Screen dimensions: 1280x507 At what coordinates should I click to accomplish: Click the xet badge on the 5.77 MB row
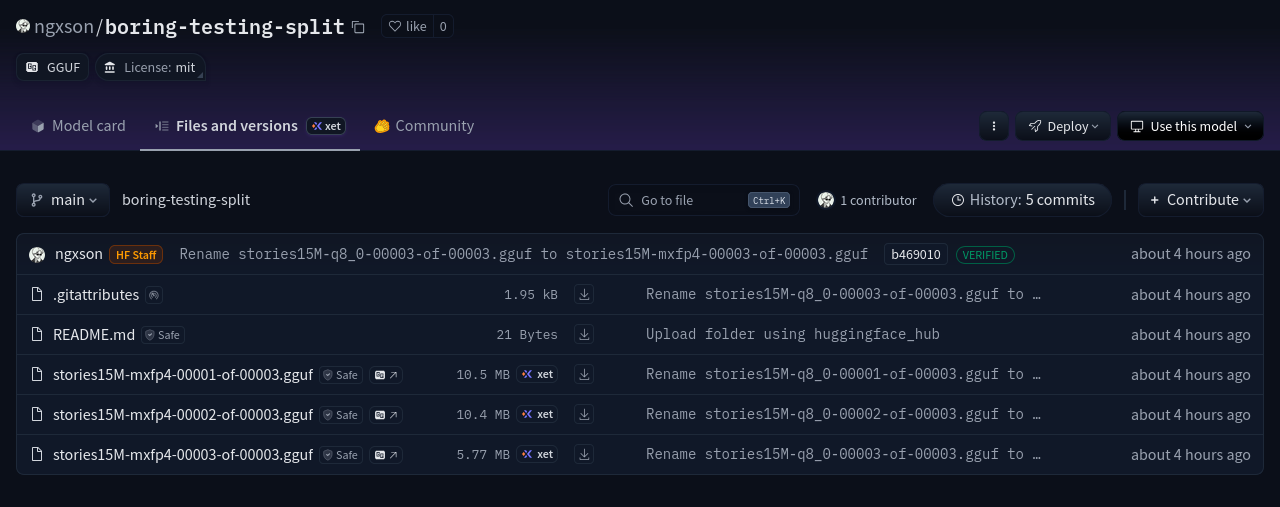pyautogui.click(x=537, y=455)
